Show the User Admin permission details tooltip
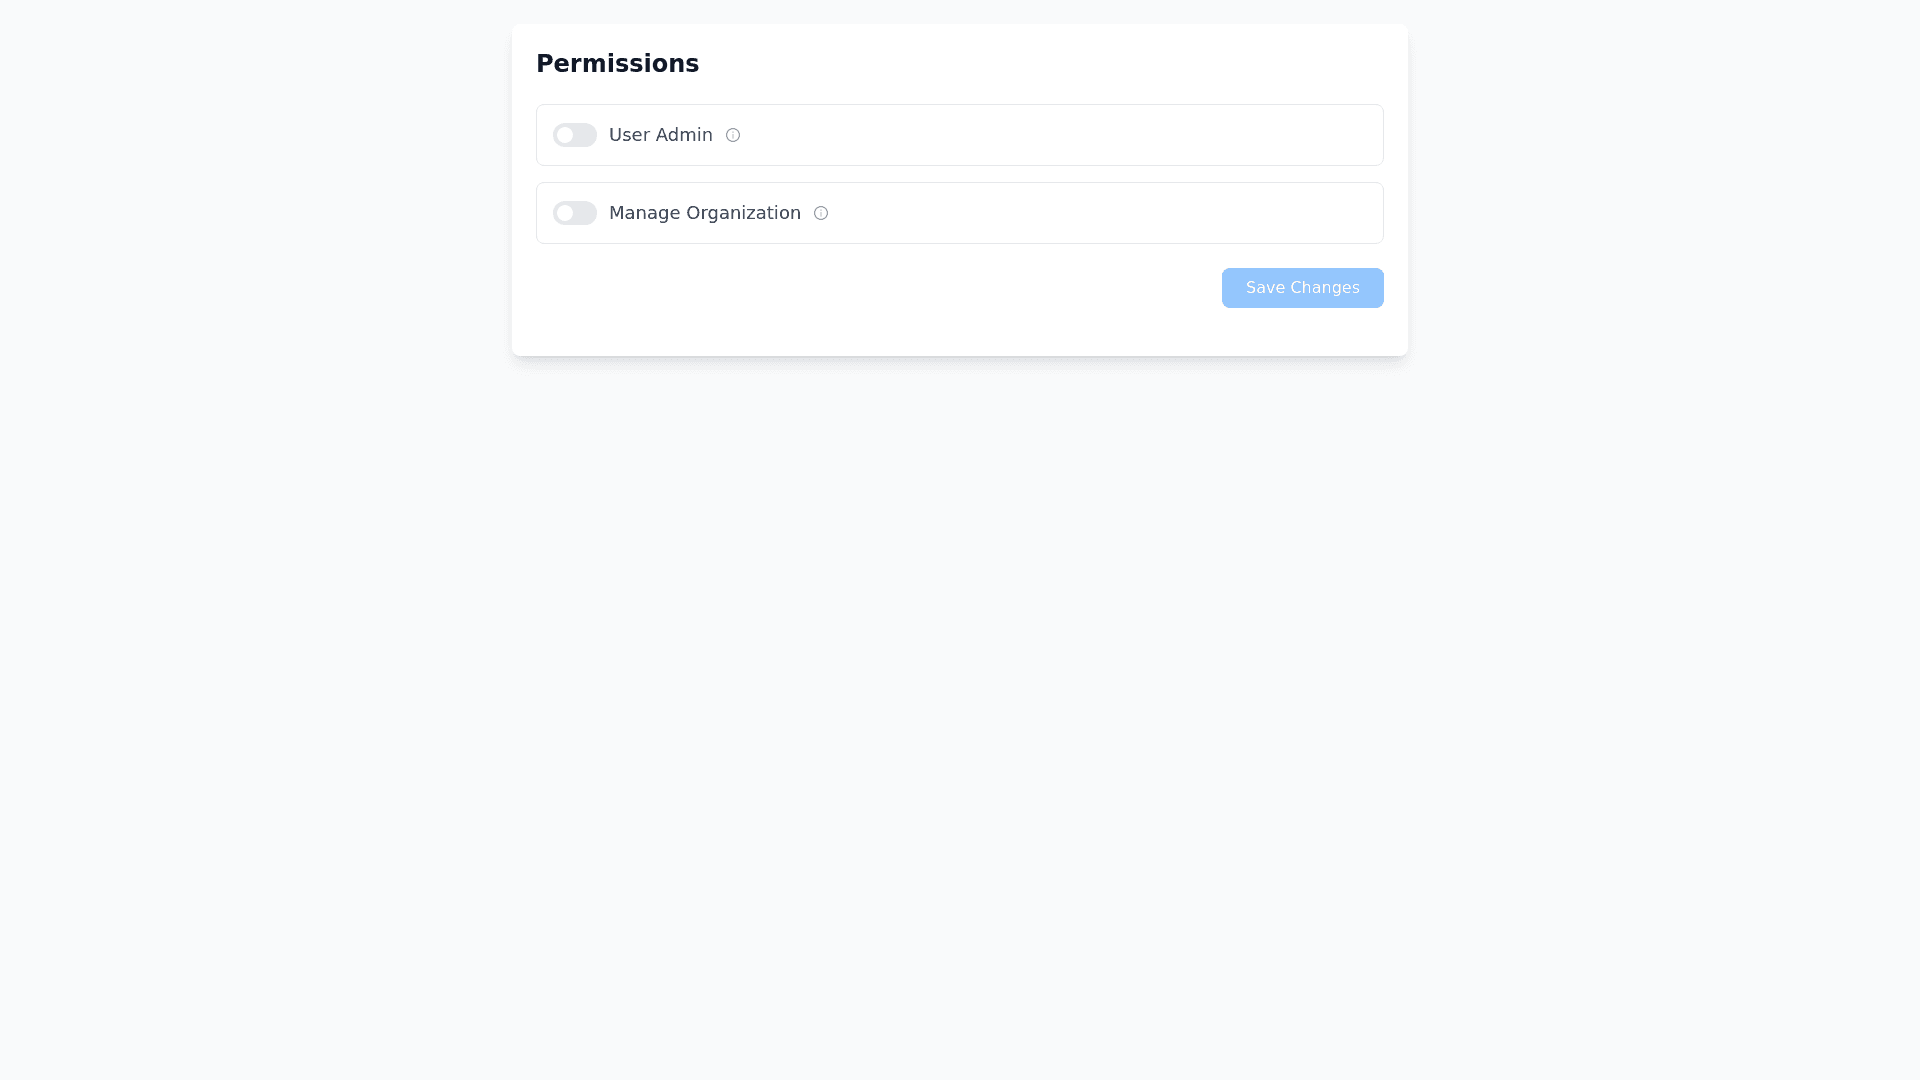 [x=733, y=135]
